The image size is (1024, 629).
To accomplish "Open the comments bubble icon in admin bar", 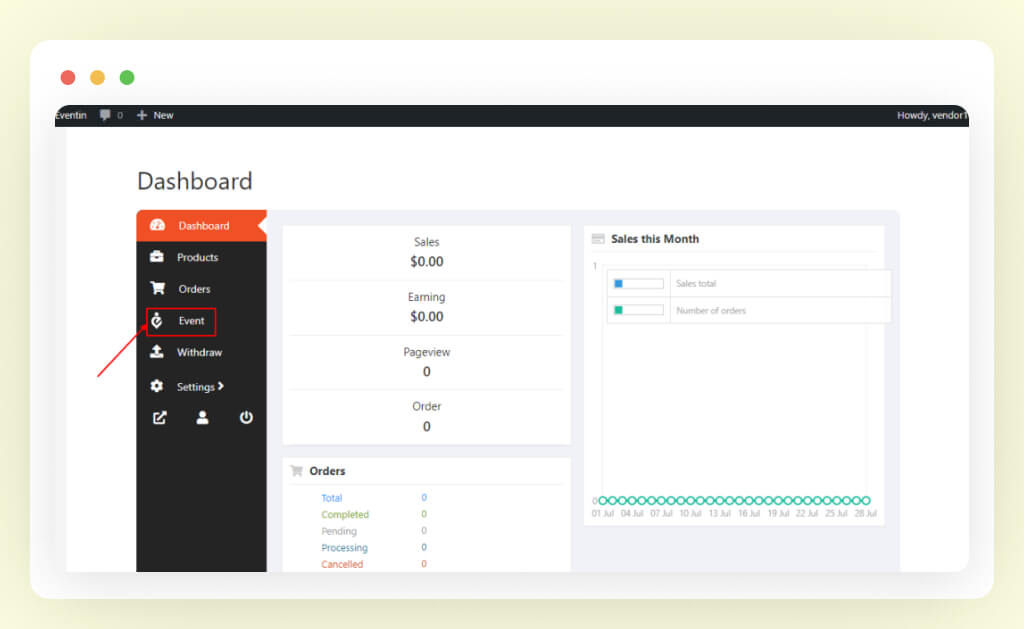I will [104, 115].
